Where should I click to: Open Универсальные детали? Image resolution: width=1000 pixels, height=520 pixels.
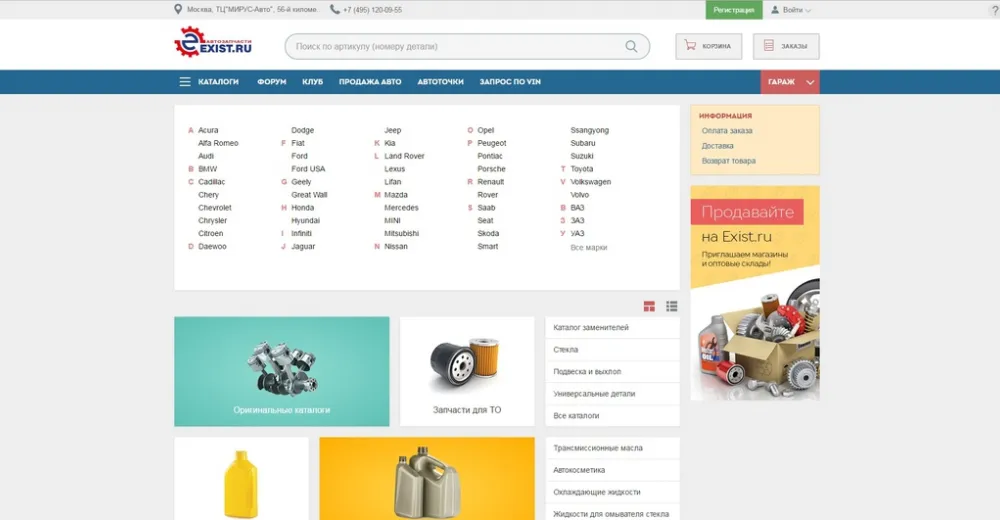pyautogui.click(x=612, y=394)
